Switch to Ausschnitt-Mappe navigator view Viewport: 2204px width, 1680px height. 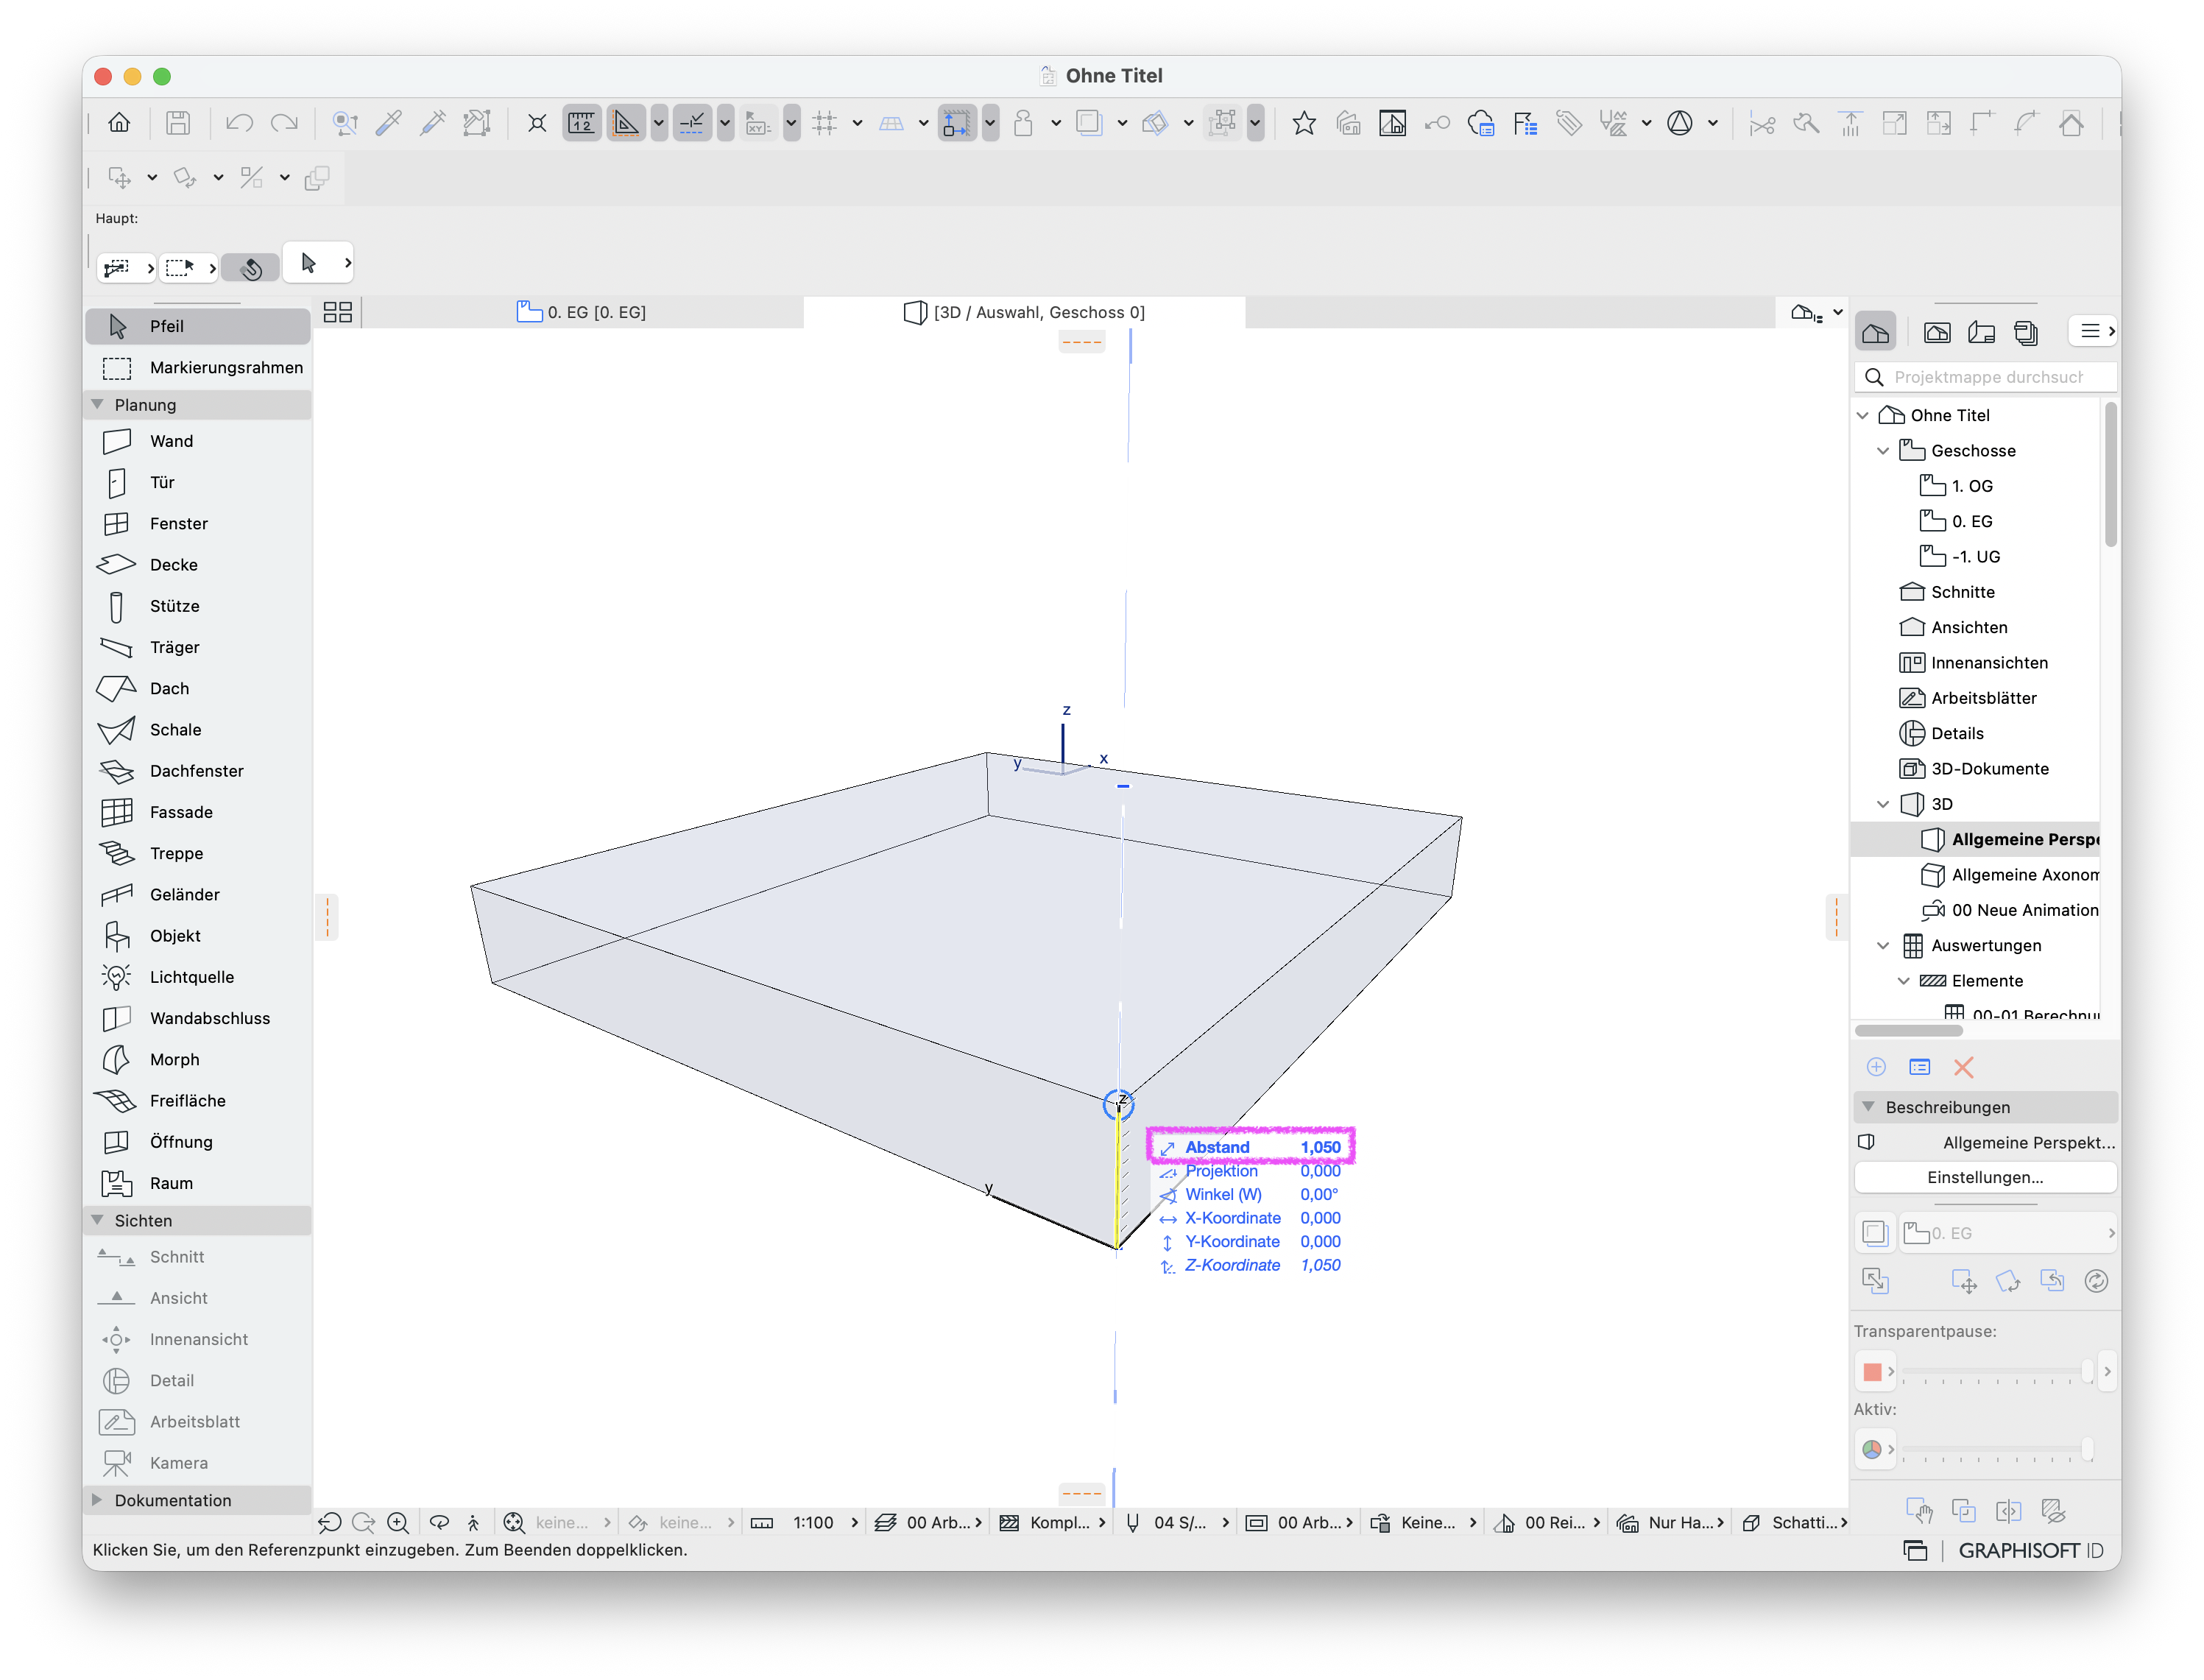point(1937,333)
